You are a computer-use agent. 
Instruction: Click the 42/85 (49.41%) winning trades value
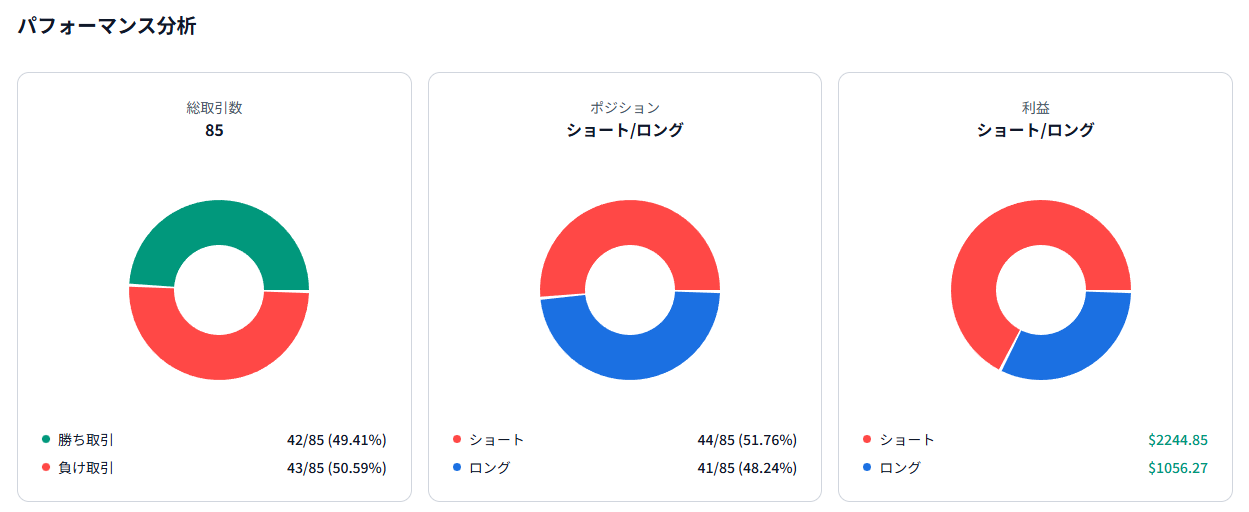tap(336, 439)
